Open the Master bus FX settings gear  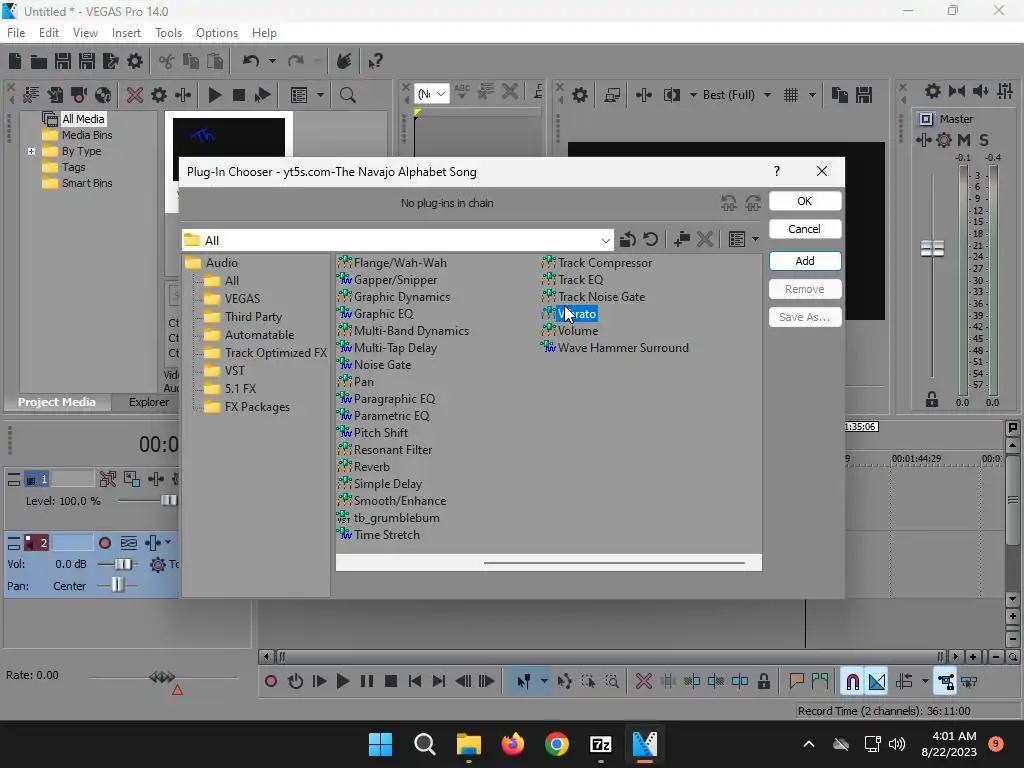click(944, 140)
